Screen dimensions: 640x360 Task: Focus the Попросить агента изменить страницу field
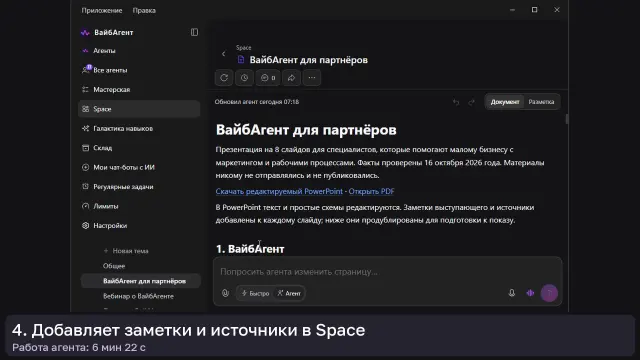click(387, 272)
